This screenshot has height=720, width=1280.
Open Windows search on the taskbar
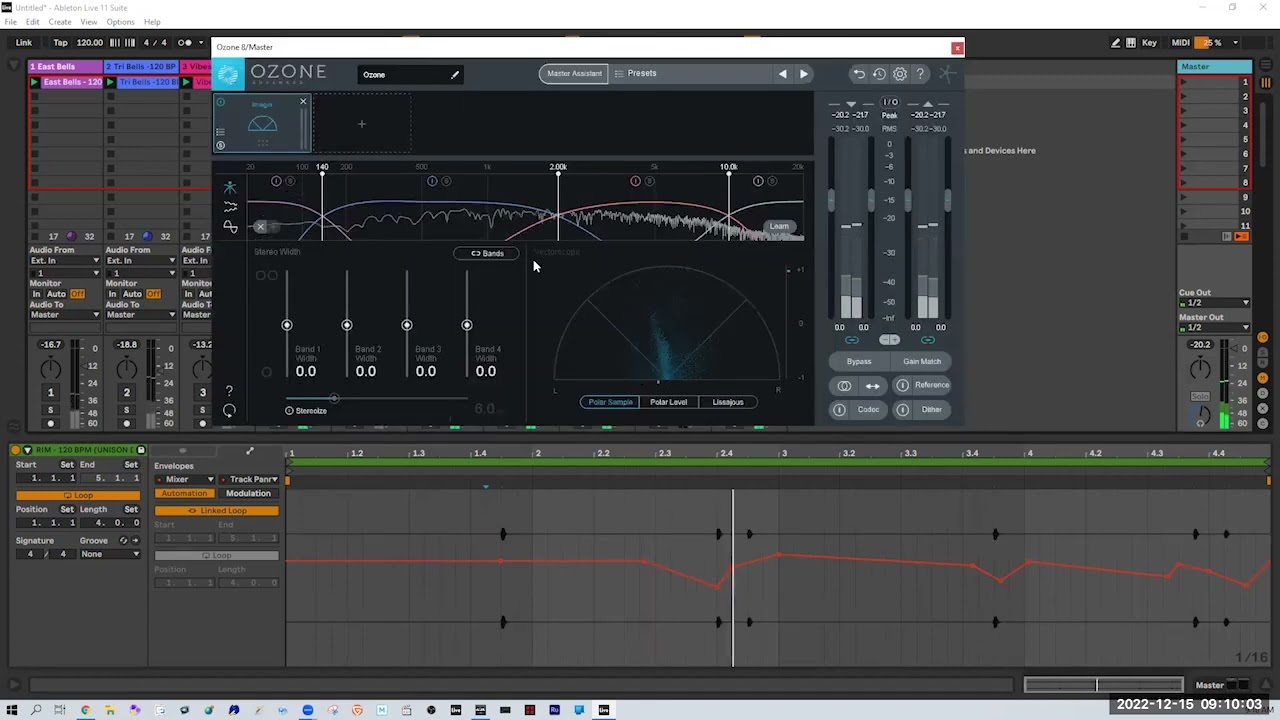pyautogui.click(x=36, y=710)
